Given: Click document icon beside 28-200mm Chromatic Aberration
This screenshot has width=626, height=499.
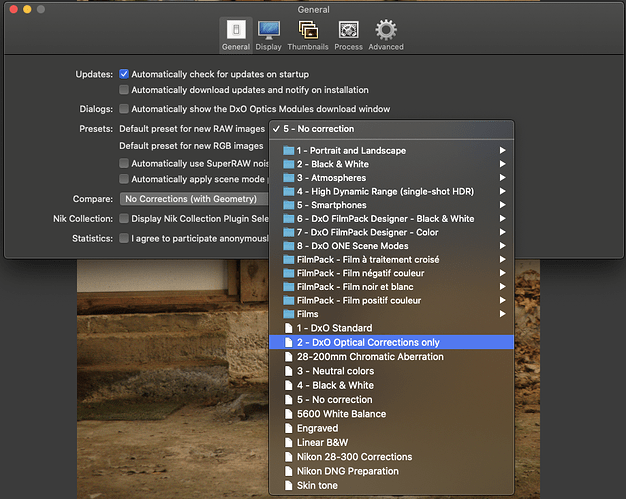Looking at the screenshot, I should [x=288, y=357].
